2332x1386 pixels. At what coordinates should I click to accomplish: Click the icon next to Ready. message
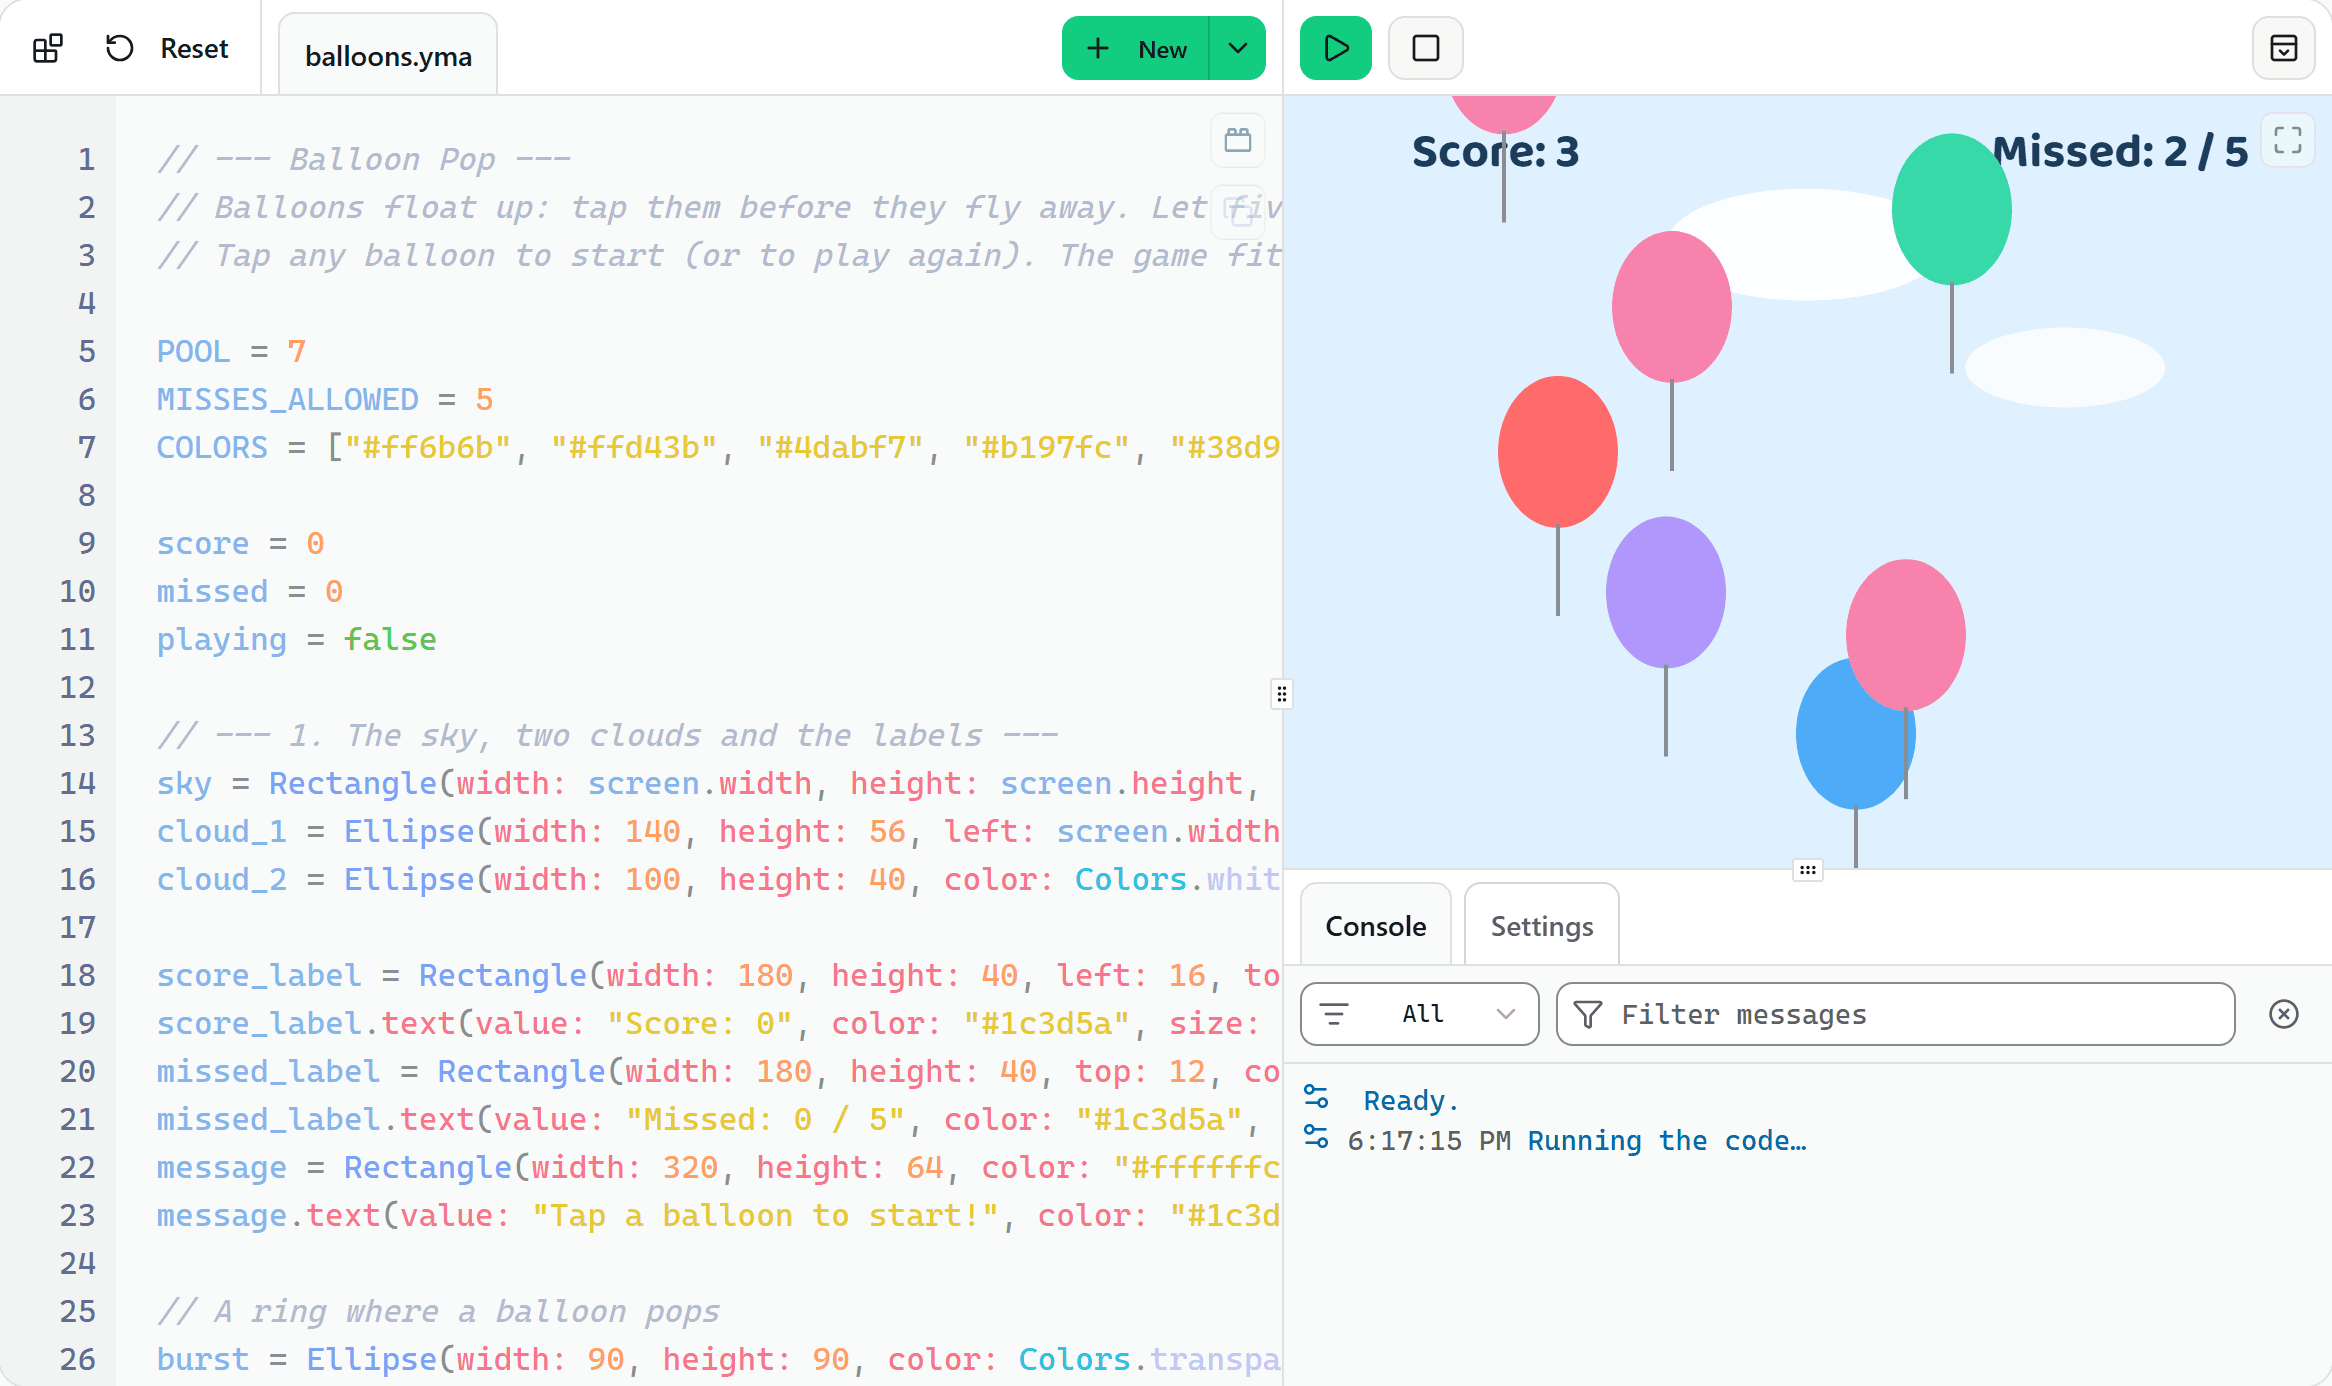(x=1316, y=1097)
